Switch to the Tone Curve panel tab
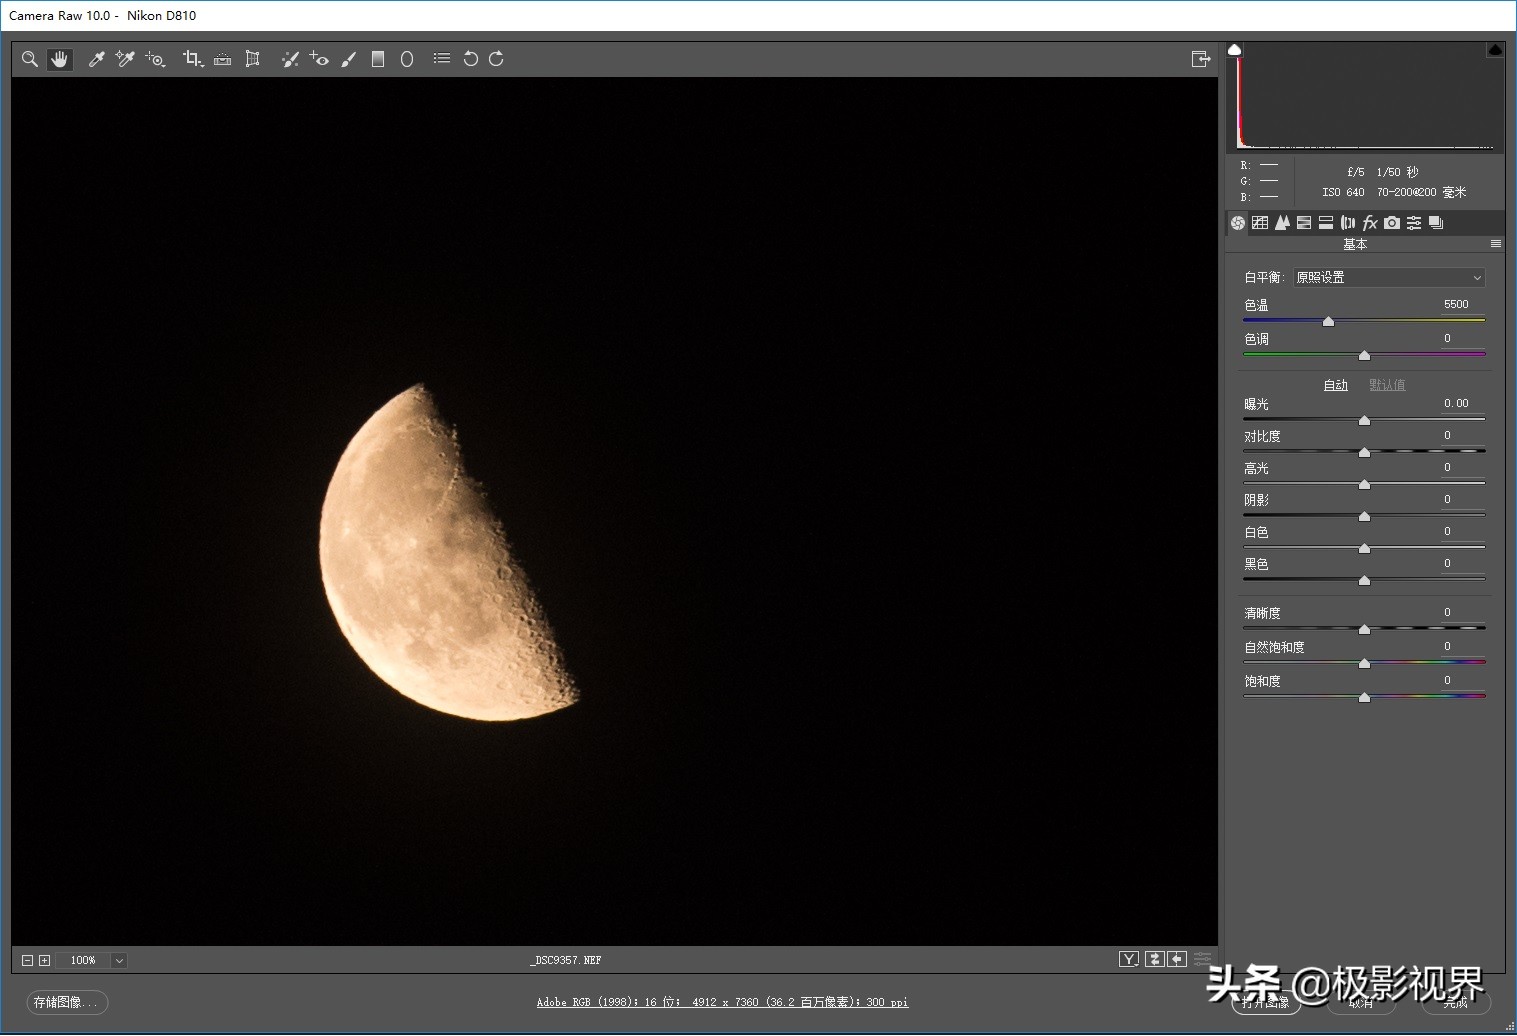The image size is (1517, 1036). coord(1260,223)
